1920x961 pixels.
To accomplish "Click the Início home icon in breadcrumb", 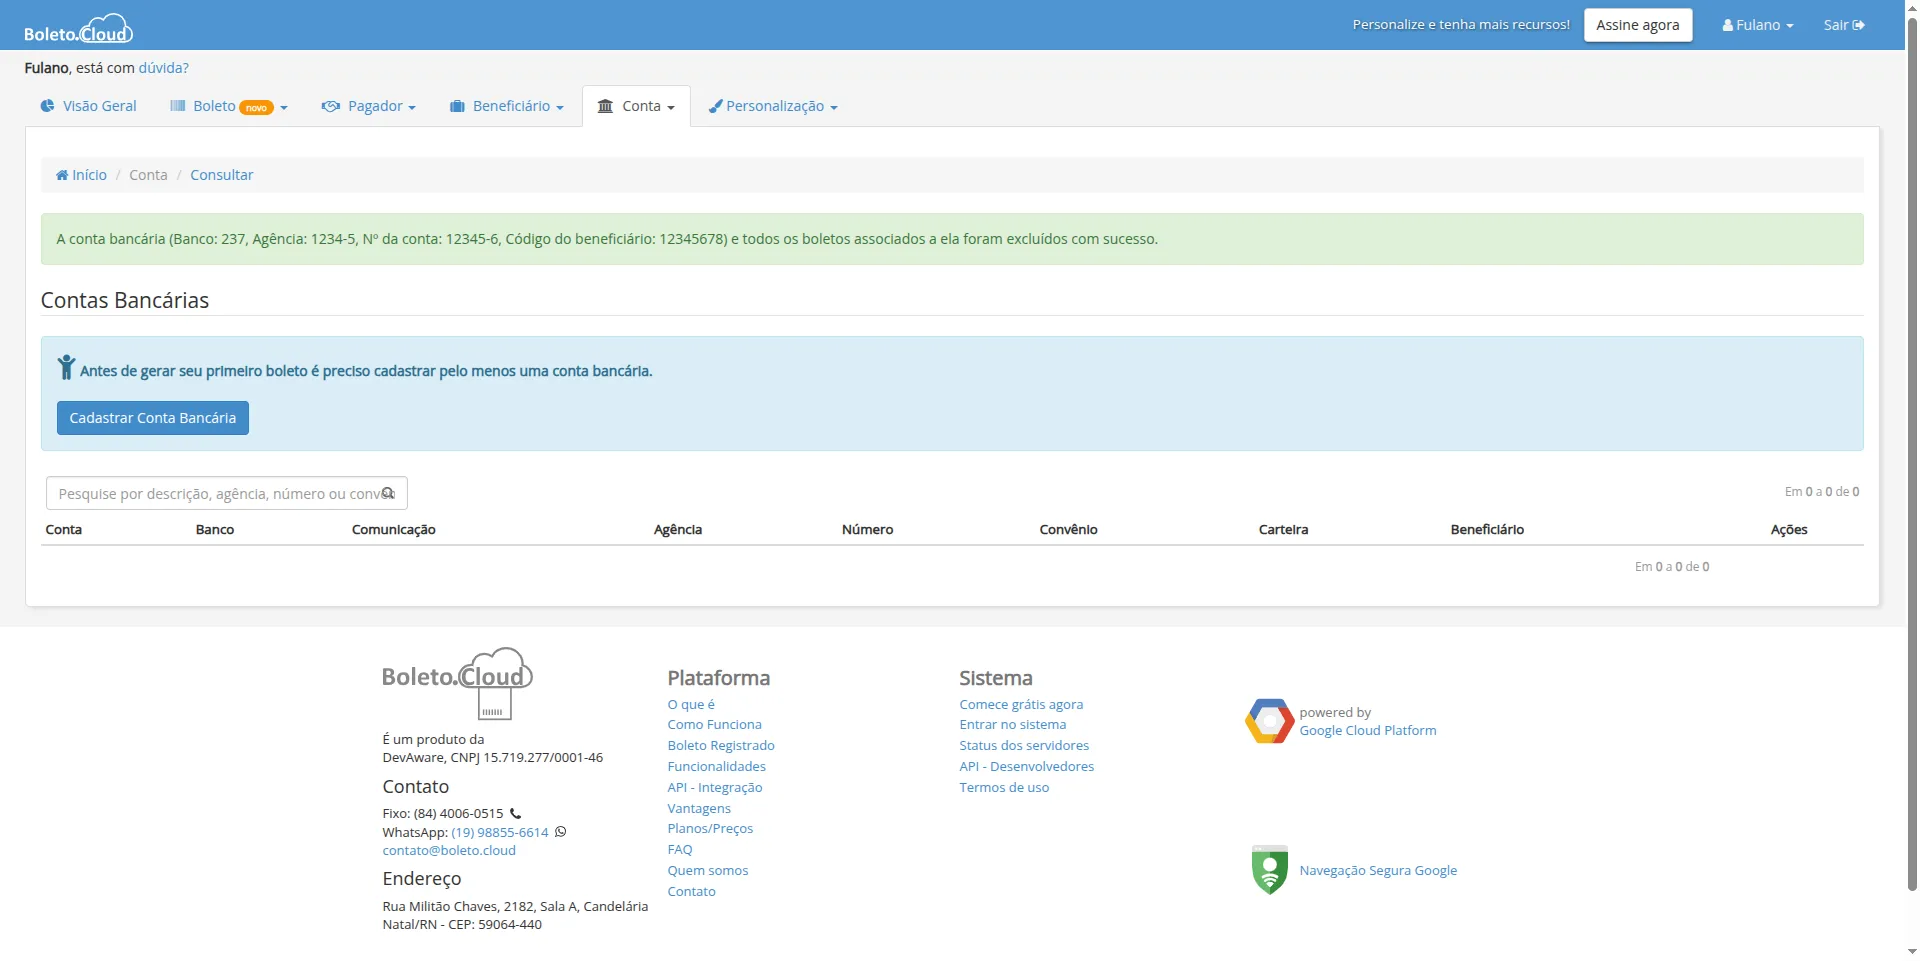I will click(x=62, y=175).
